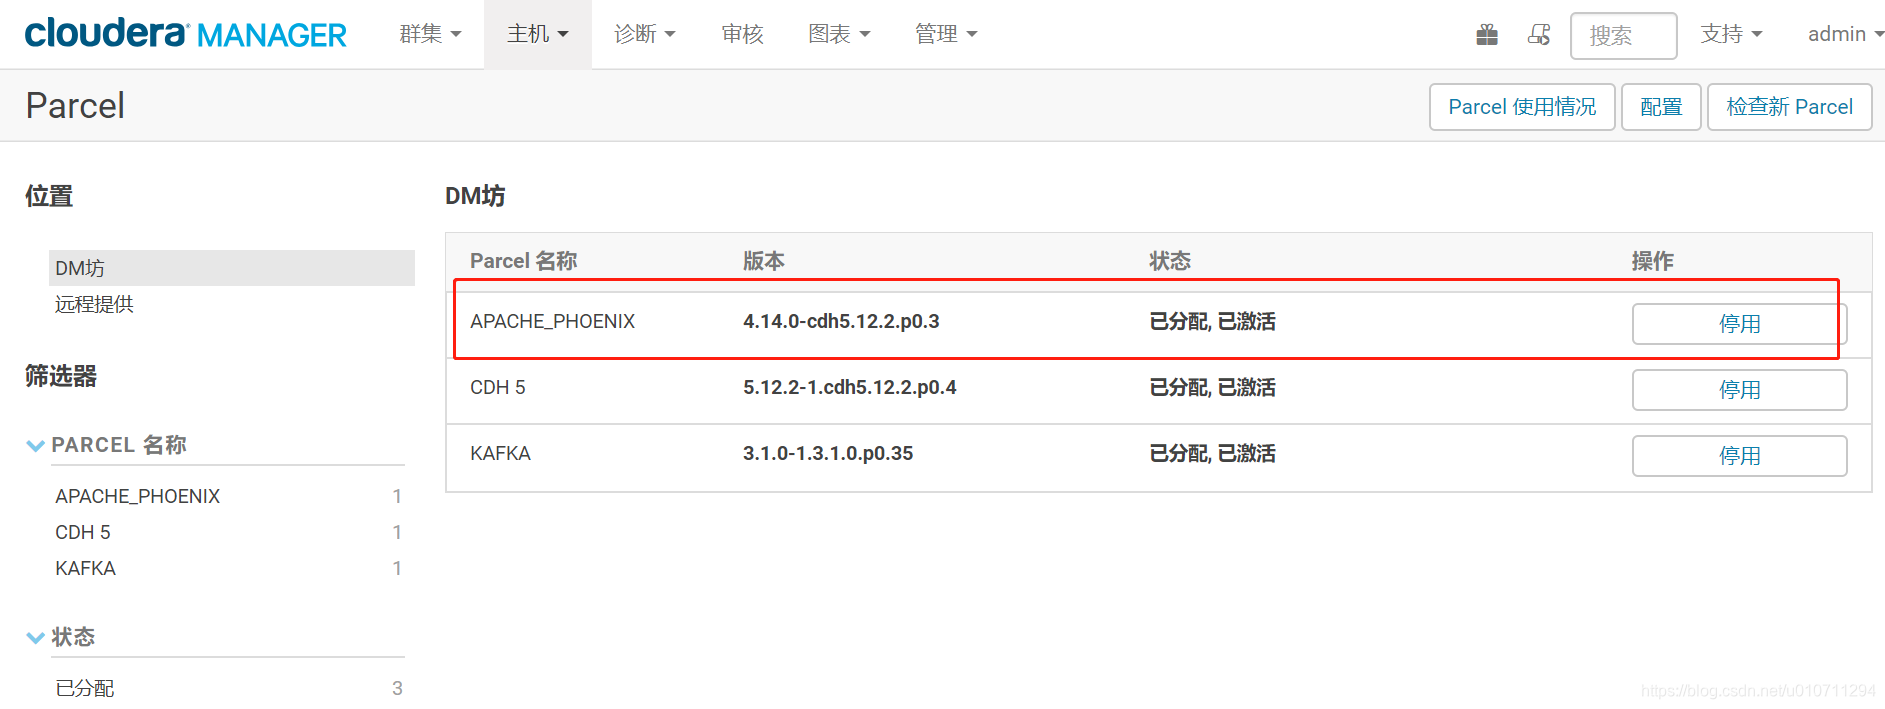Viewport: 1885px width, 709px height.
Task: Click version 4.14.0-cdh5.12.2.p0.3
Action: [841, 321]
